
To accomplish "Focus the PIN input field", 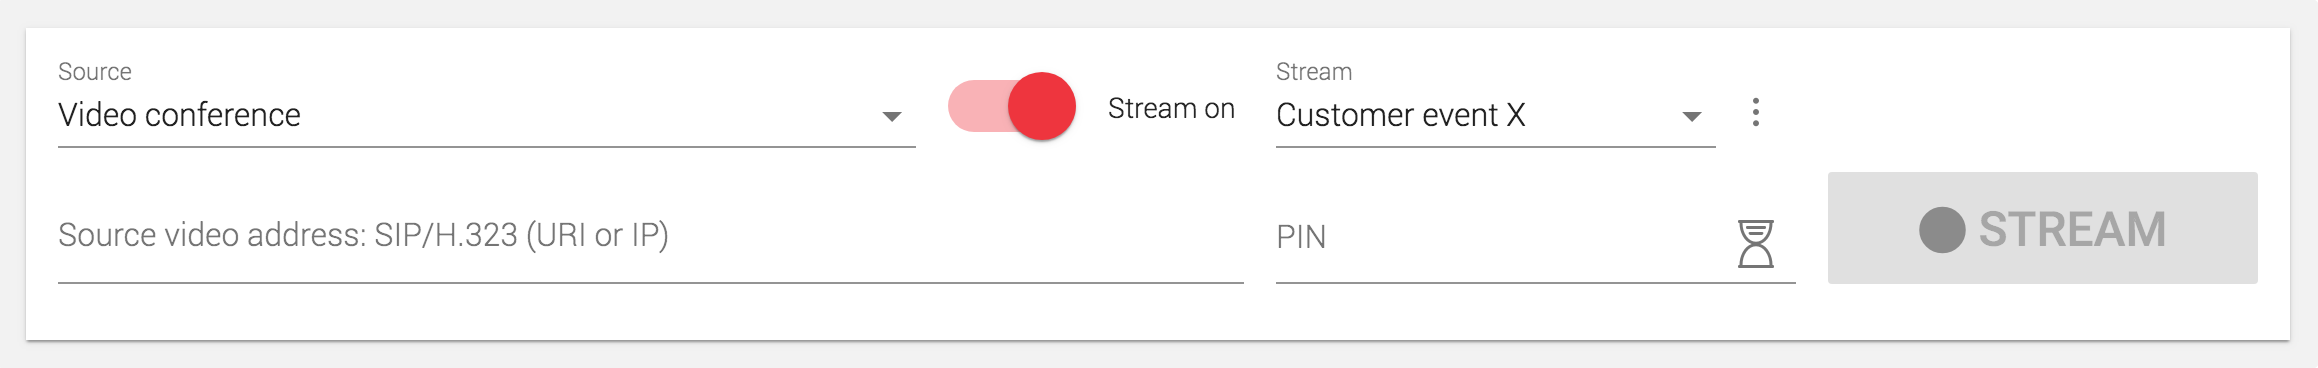I will (x=1500, y=238).
